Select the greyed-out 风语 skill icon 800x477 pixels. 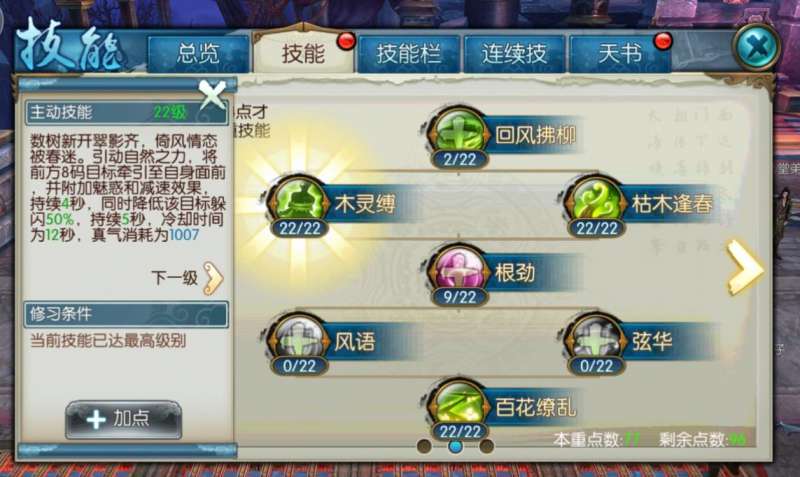click(298, 338)
